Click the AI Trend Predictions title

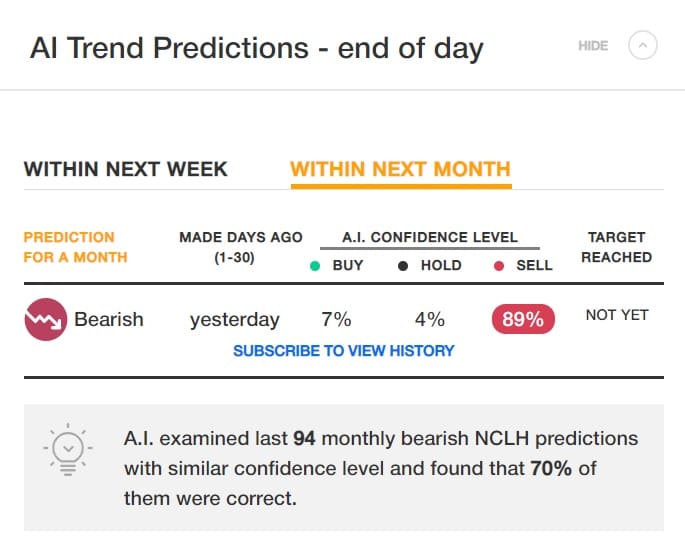click(x=257, y=47)
